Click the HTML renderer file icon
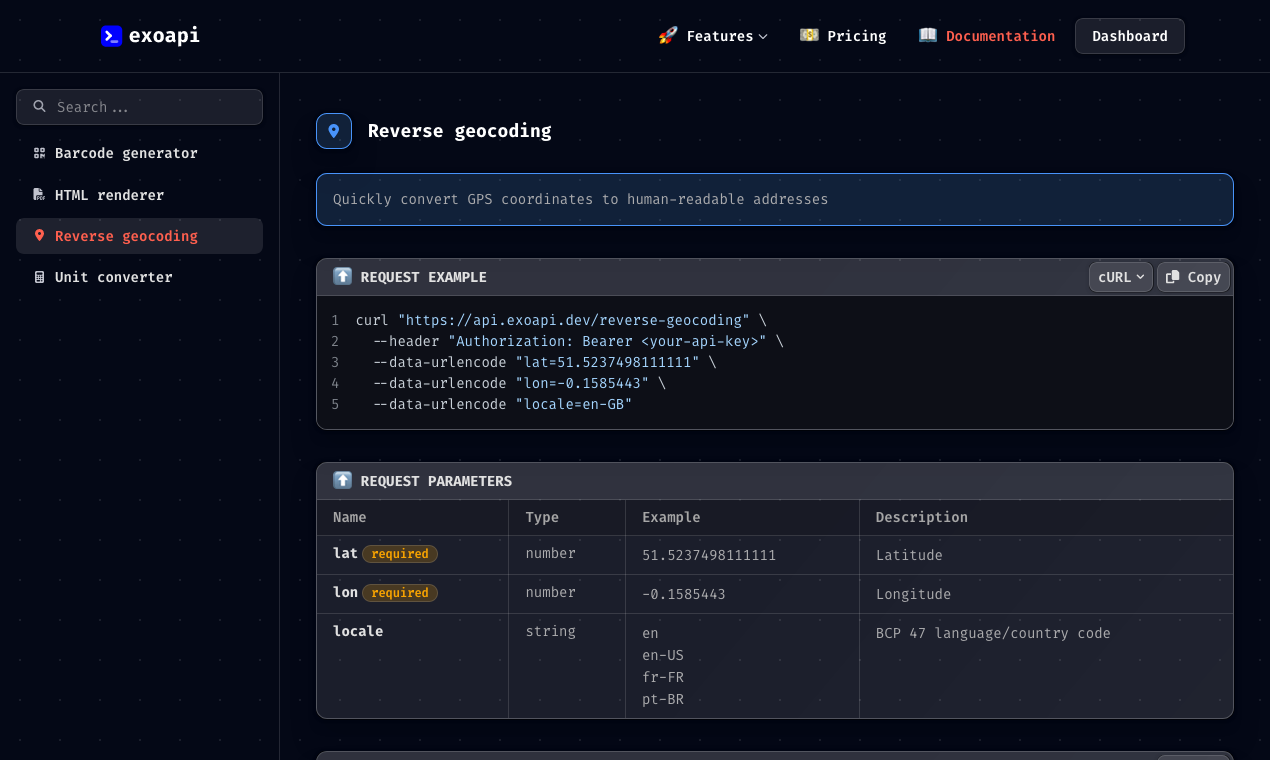Image resolution: width=1270 pixels, height=760 pixels. [x=39, y=194]
